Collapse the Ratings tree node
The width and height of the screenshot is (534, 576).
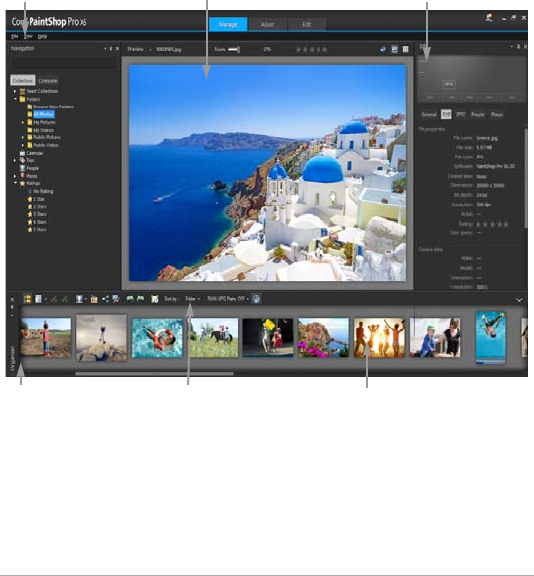[15, 183]
